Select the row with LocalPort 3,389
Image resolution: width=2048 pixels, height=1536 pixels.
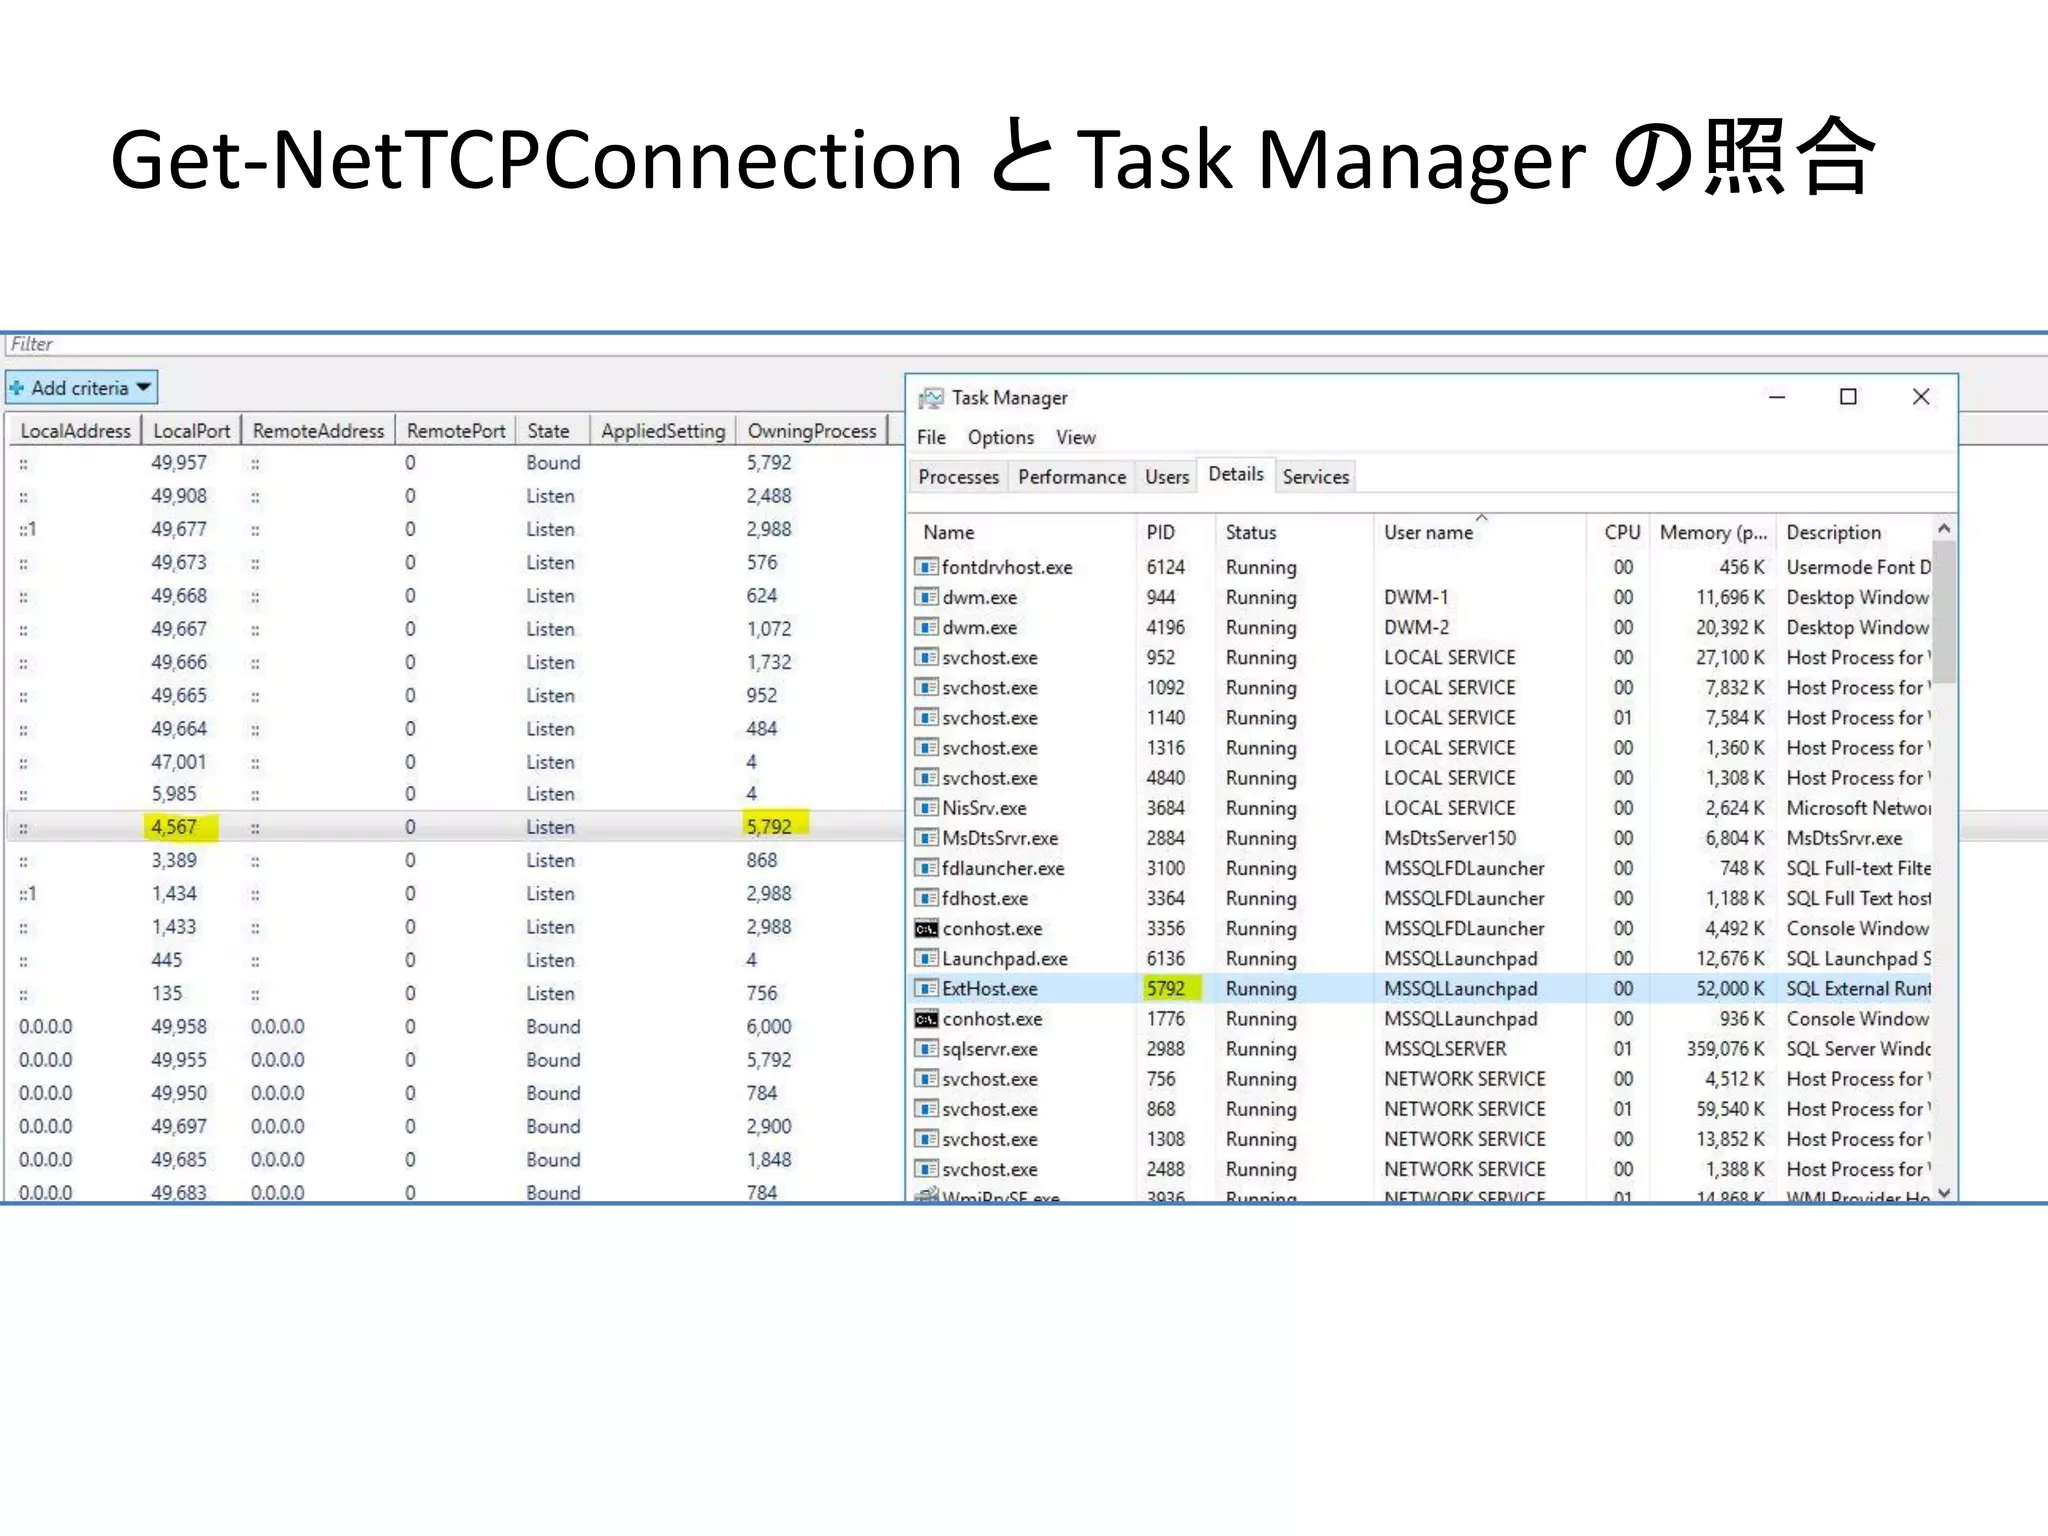[x=455, y=860]
